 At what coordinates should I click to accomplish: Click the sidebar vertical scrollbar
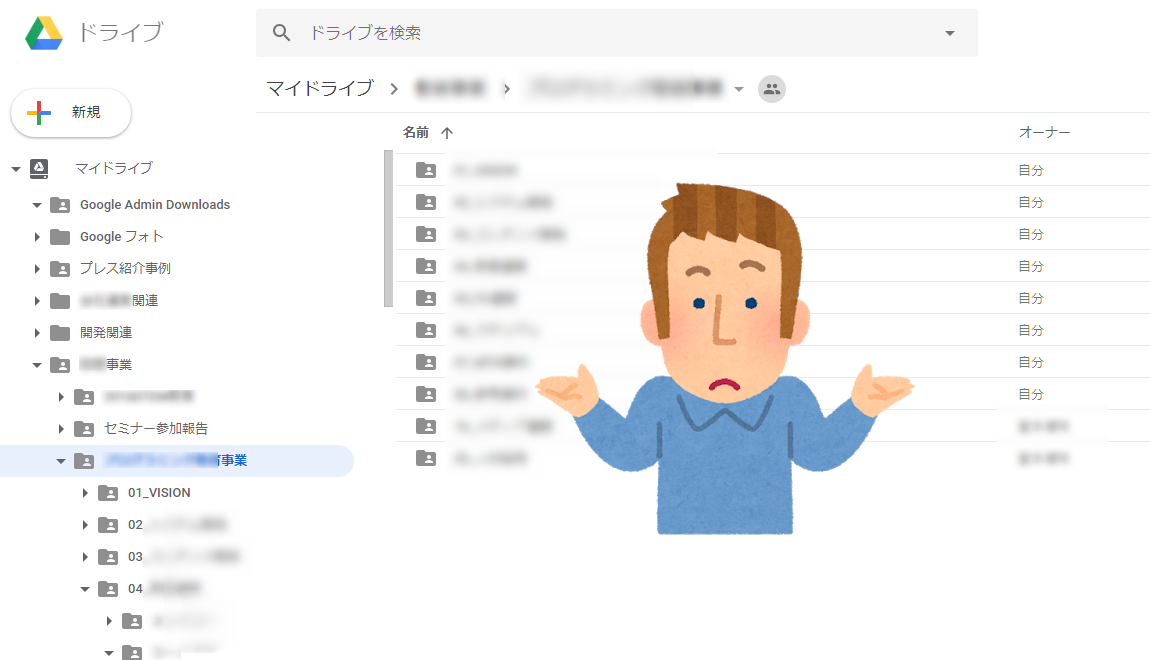coord(388,228)
